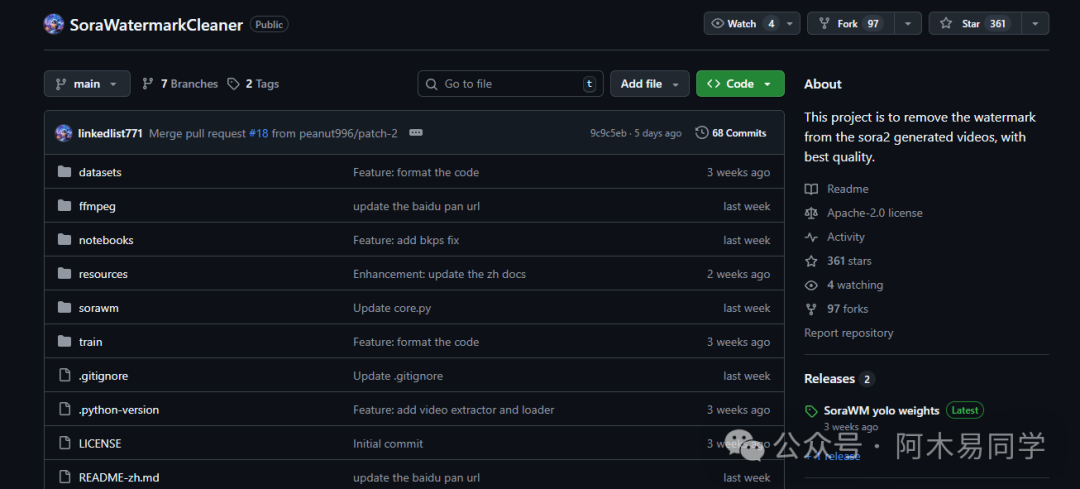Open the SoraWM yolo weights release

pos(882,410)
